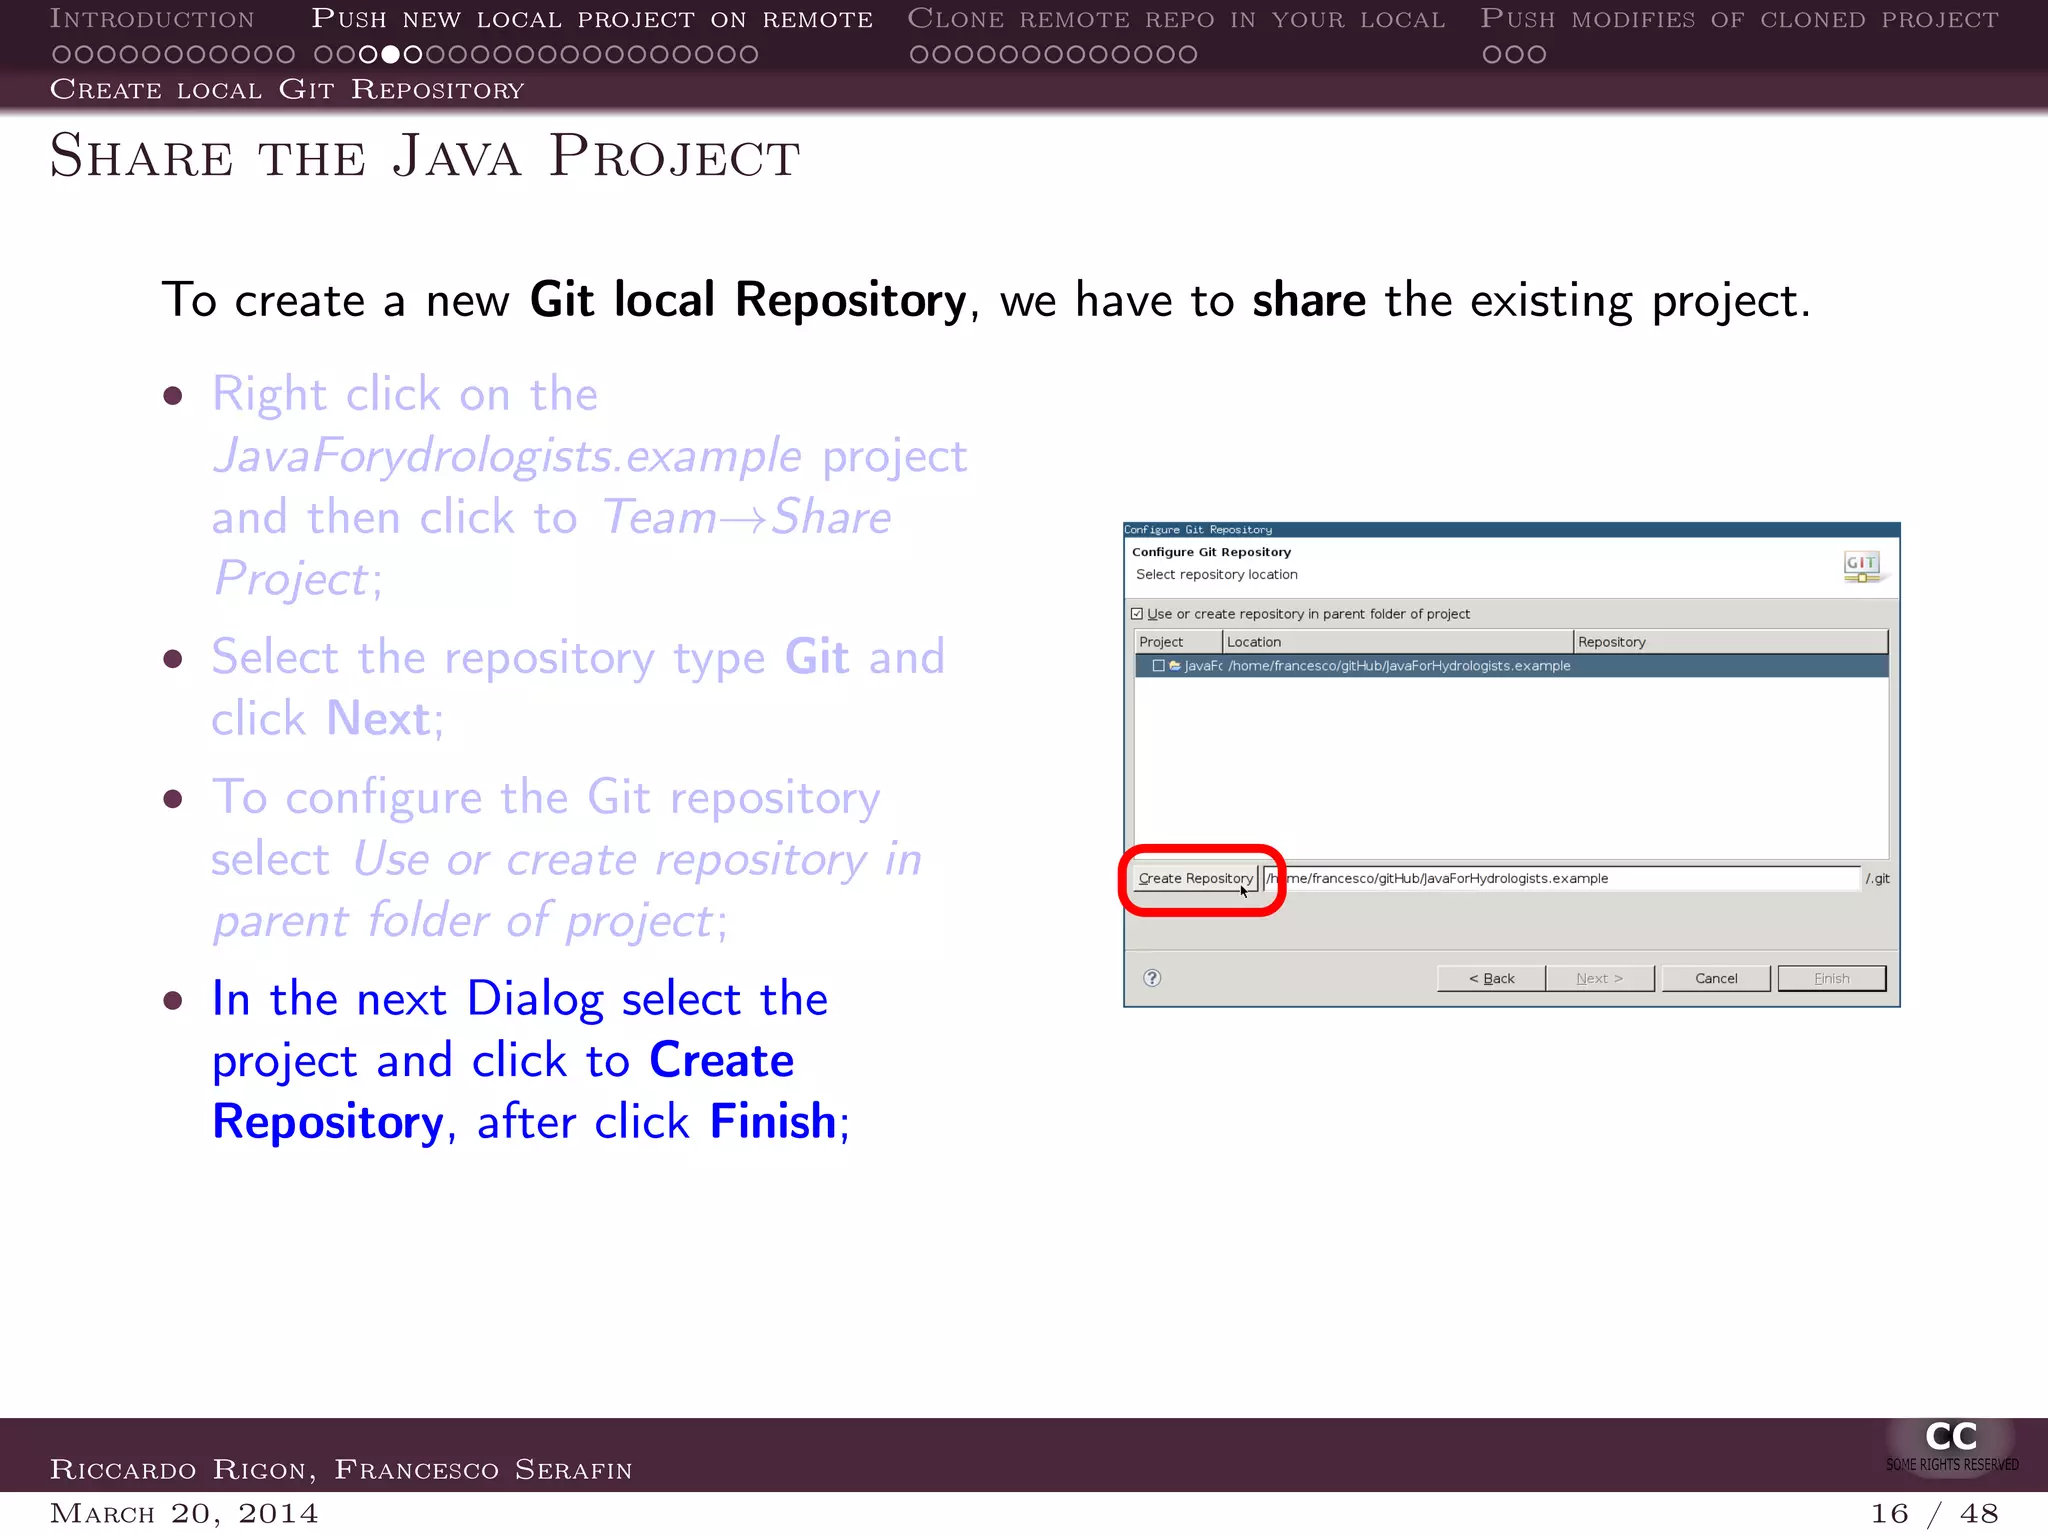2048x1536 pixels.
Task: Click the '/.git' suffix label
Action: 1877,878
